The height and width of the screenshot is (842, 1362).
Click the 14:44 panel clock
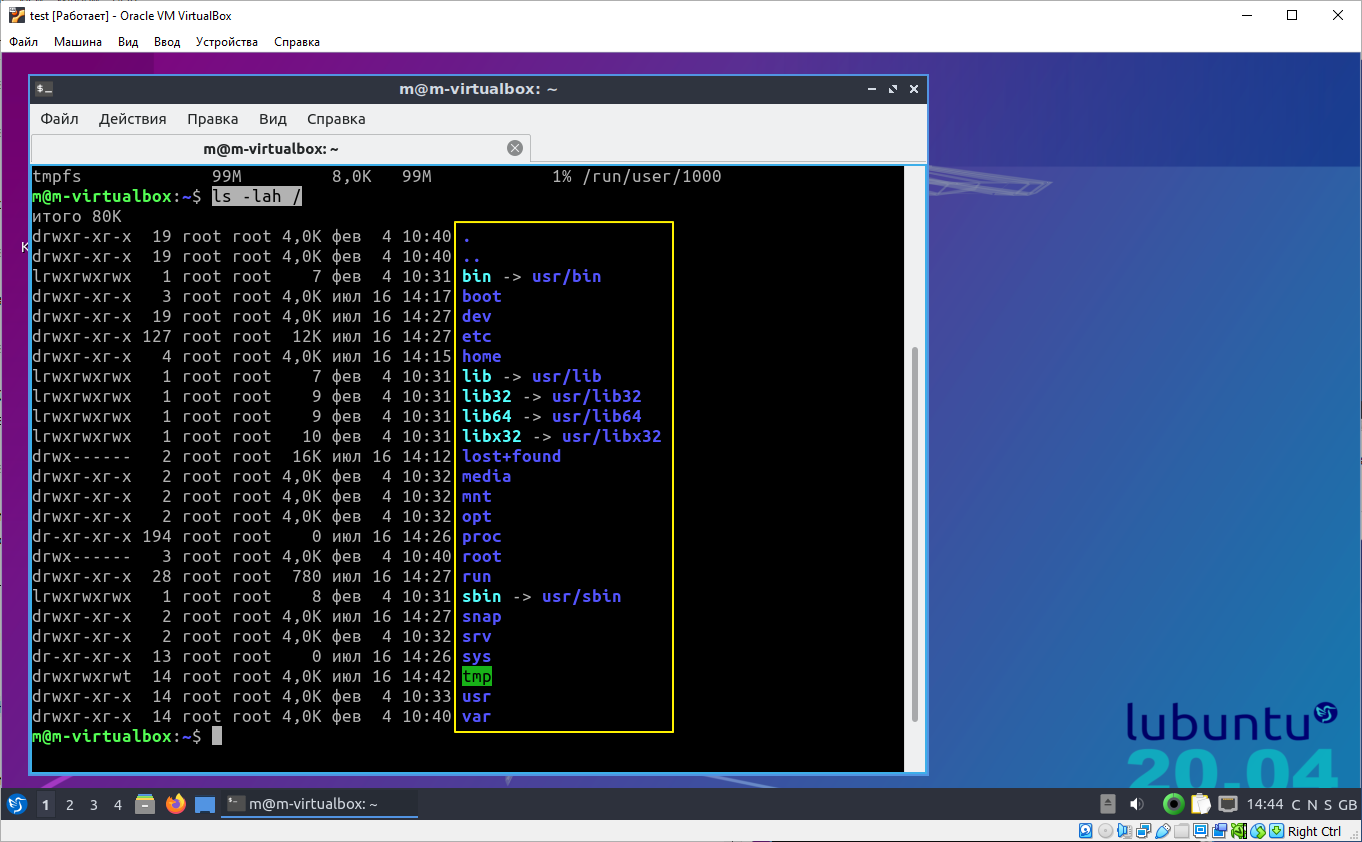pos(1265,804)
